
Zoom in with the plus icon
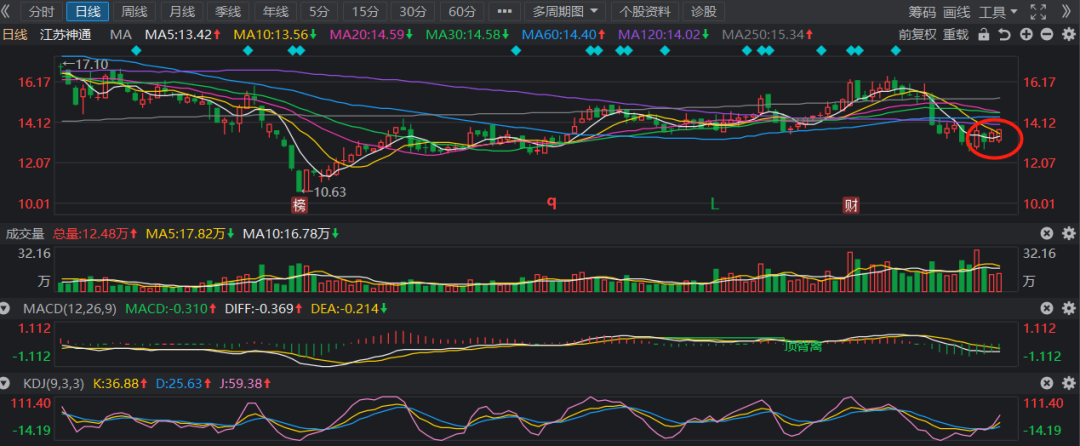tap(1025, 34)
